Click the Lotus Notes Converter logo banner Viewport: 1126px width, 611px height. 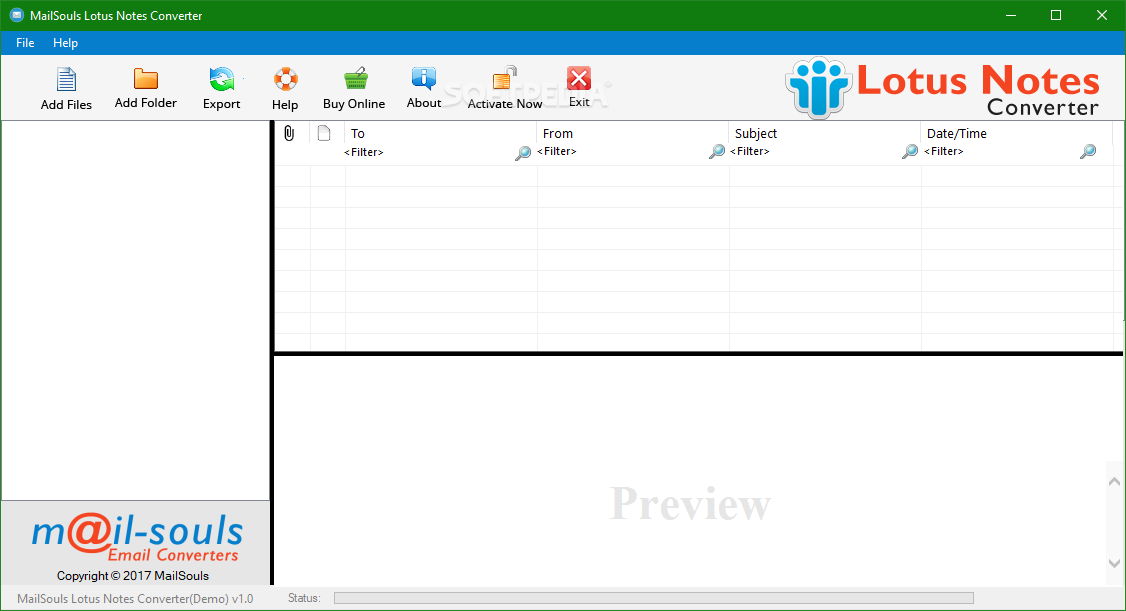click(942, 88)
